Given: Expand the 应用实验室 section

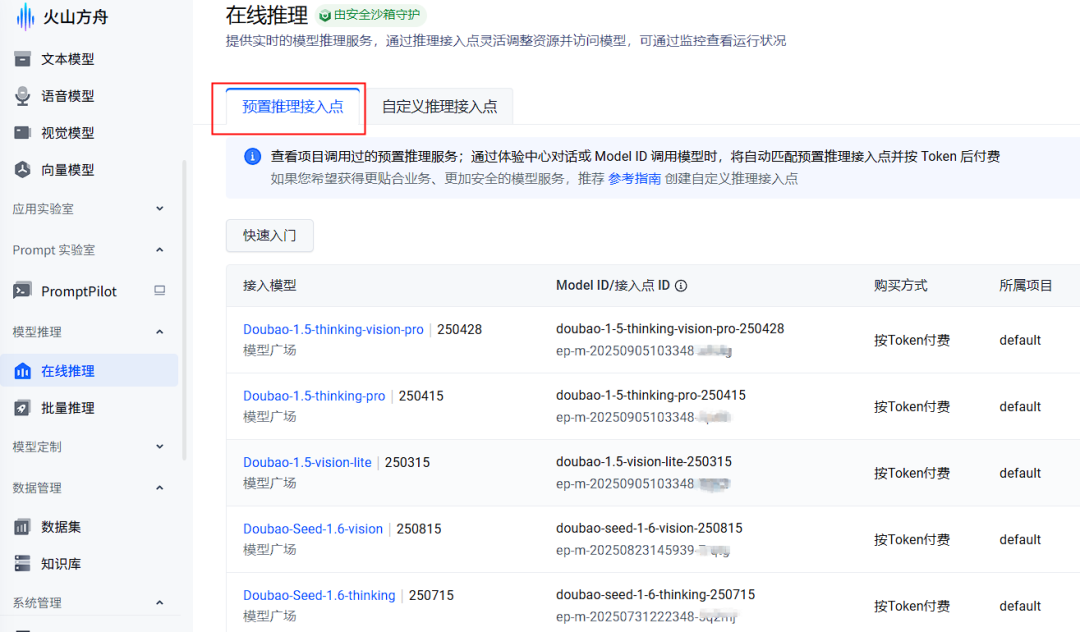Looking at the screenshot, I should 160,209.
